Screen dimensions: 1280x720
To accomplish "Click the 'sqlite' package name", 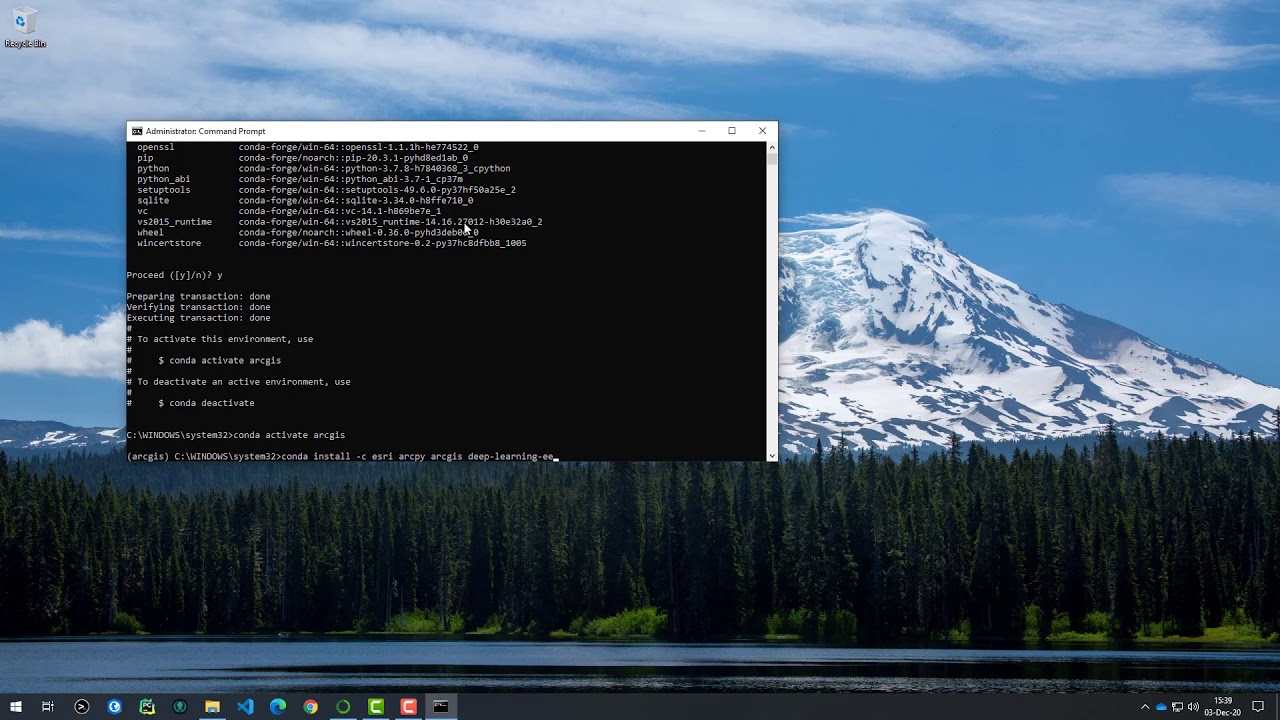I will pos(153,200).
